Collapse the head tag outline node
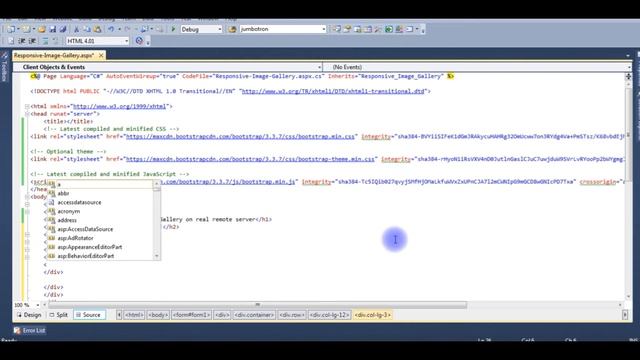 point(27,114)
